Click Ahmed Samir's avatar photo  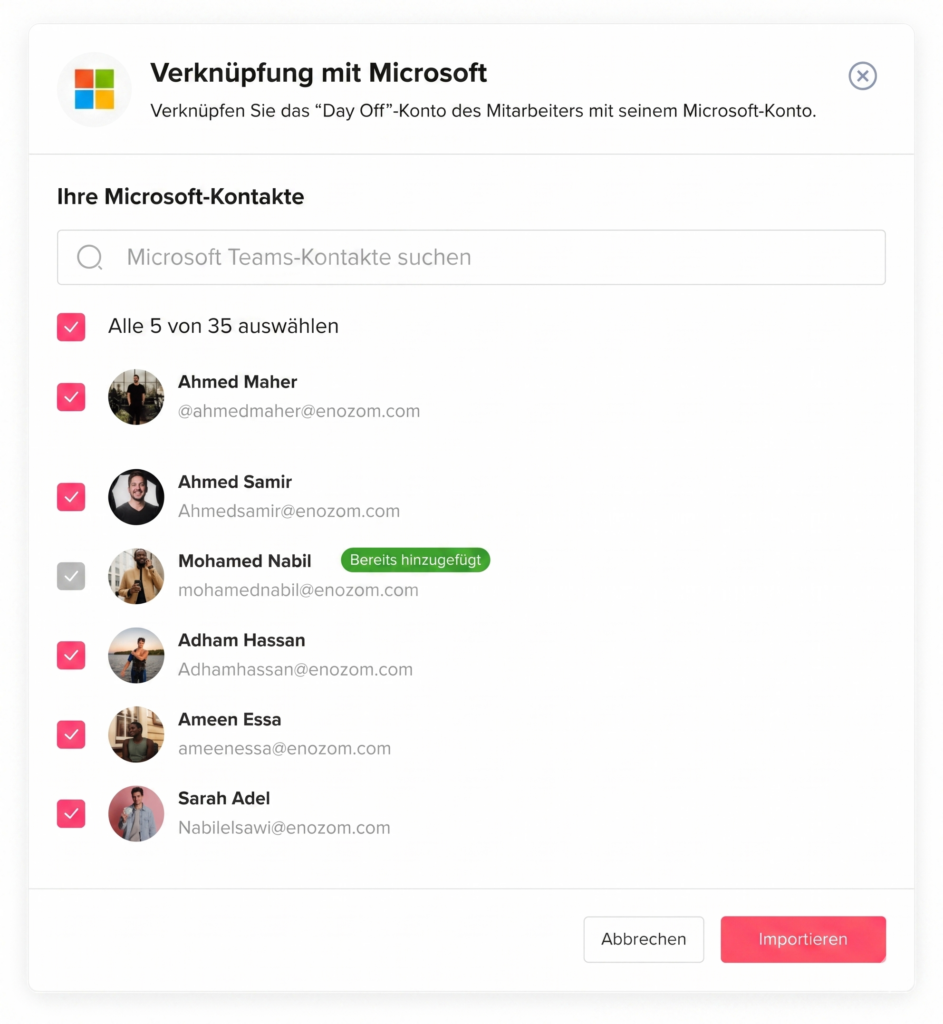[x=136, y=497]
